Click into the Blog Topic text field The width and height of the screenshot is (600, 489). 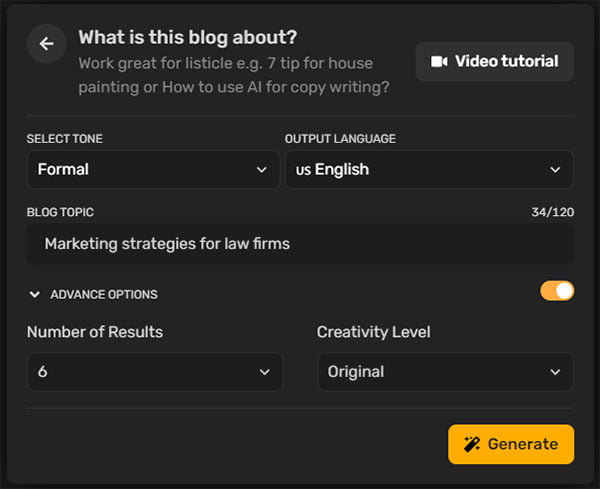300,244
